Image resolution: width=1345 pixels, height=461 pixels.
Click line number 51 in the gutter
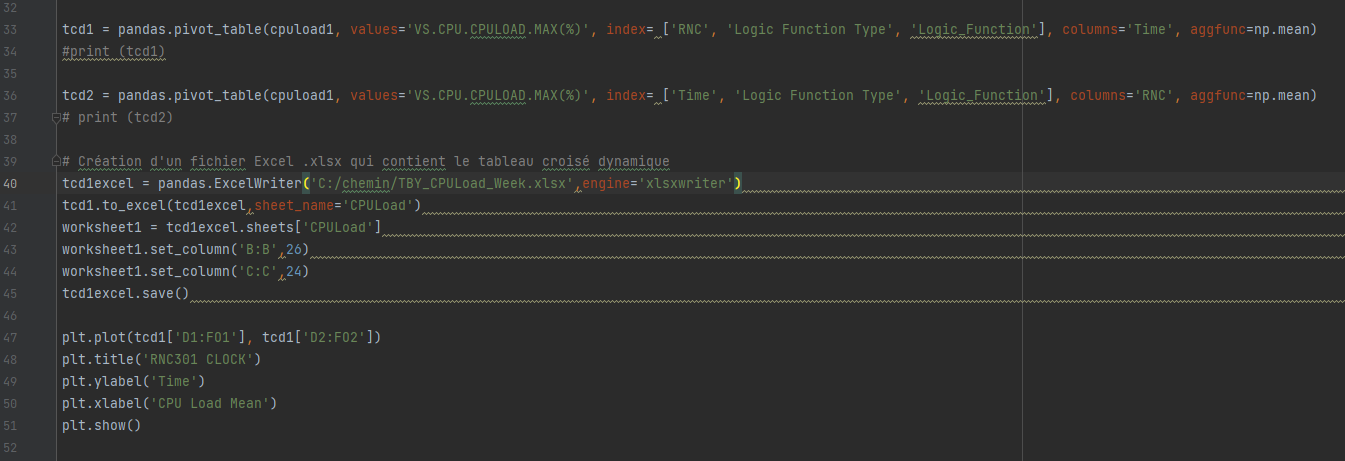(x=10, y=425)
